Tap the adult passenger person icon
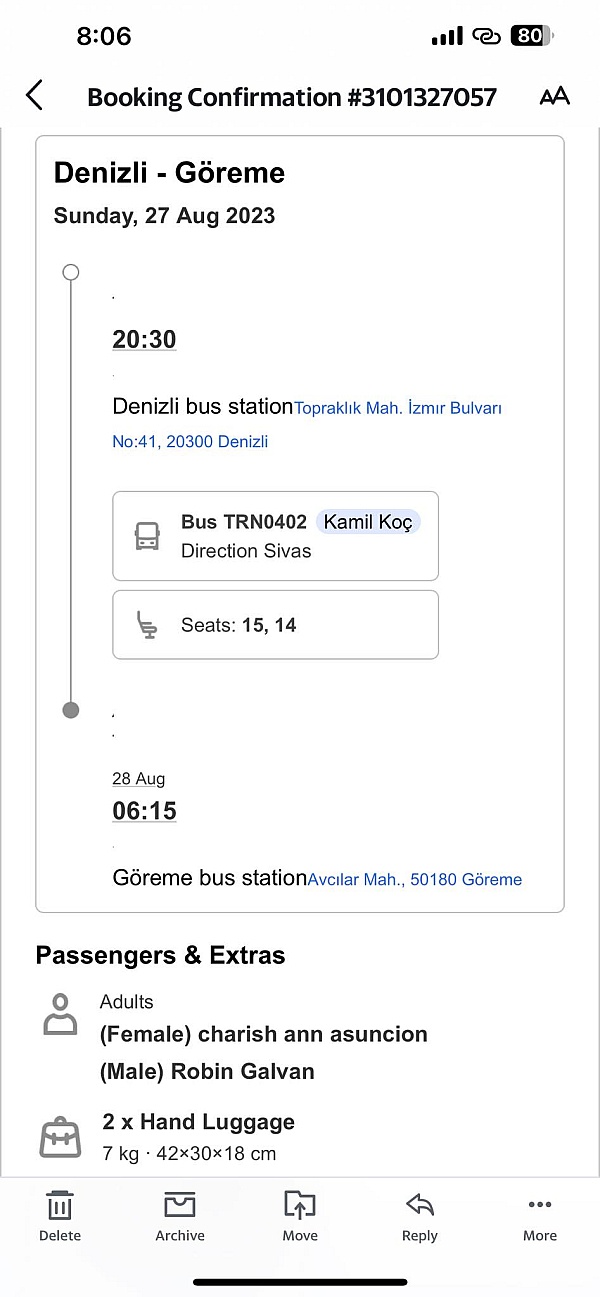The height and width of the screenshot is (1297, 600). (61, 1014)
